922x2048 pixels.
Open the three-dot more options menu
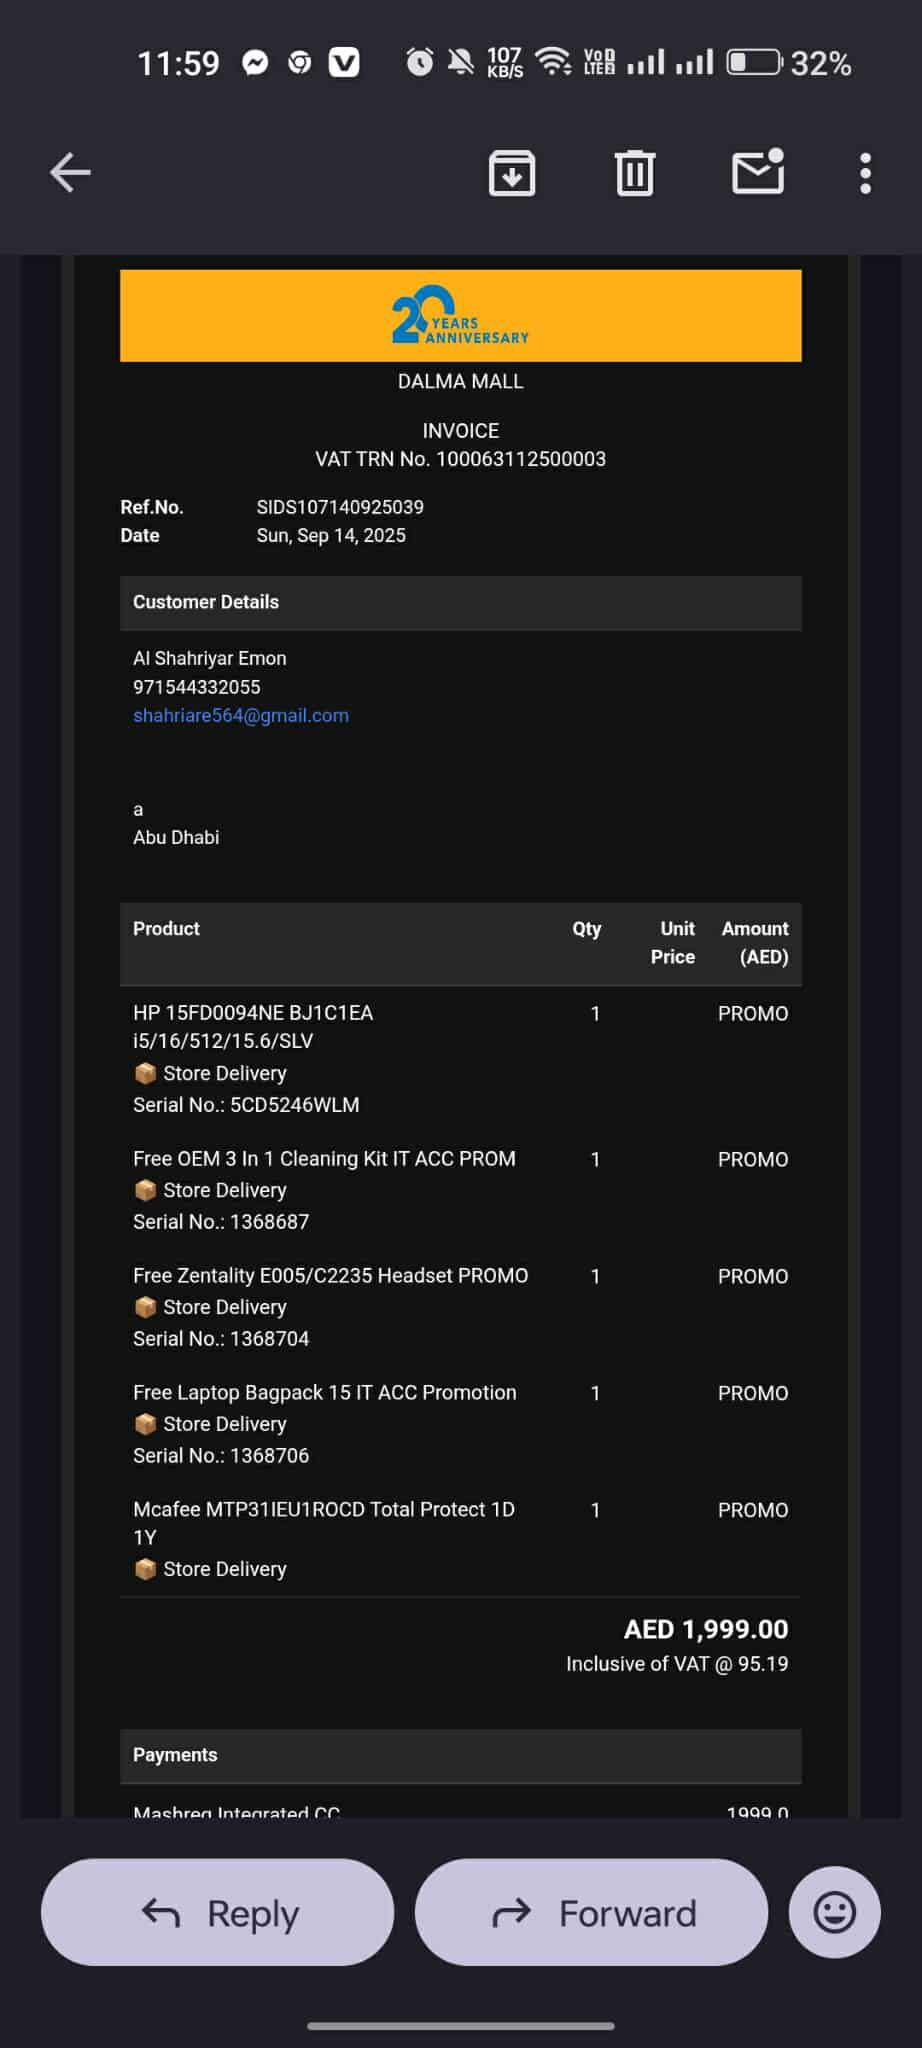point(865,173)
